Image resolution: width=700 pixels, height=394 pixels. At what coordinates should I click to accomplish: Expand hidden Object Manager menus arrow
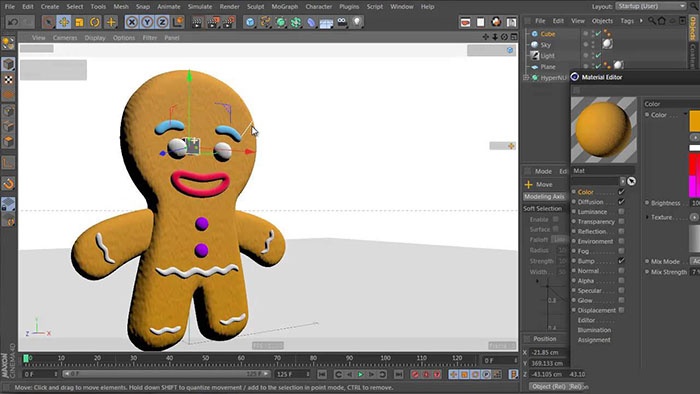pos(641,21)
